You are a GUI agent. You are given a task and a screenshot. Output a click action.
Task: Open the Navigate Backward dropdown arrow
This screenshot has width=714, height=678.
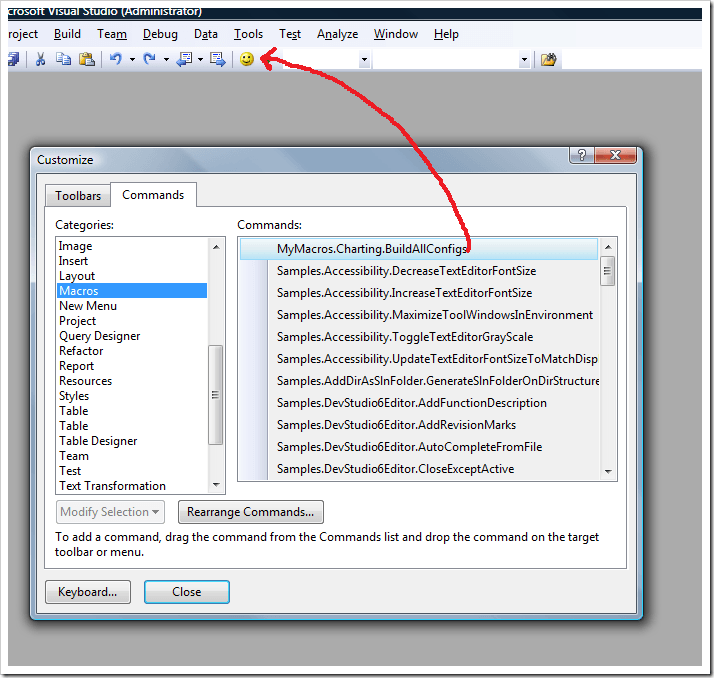tap(200, 60)
